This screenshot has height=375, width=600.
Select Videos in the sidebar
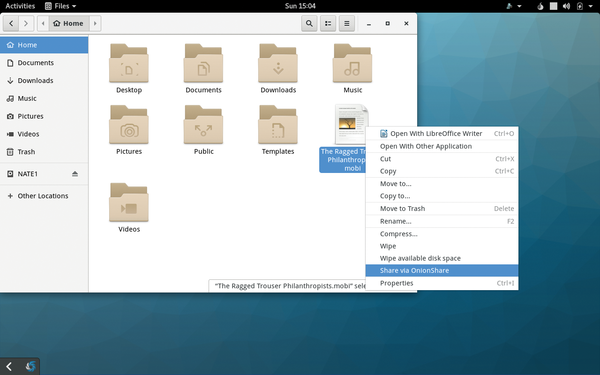pyautogui.click(x=44, y=134)
